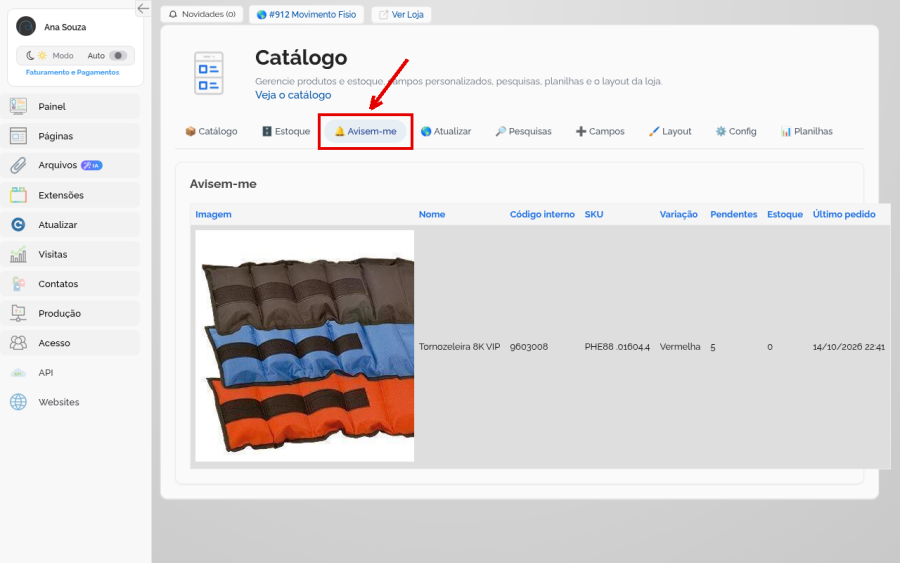
Task: Sort by the Variação column header
Action: [x=678, y=214]
